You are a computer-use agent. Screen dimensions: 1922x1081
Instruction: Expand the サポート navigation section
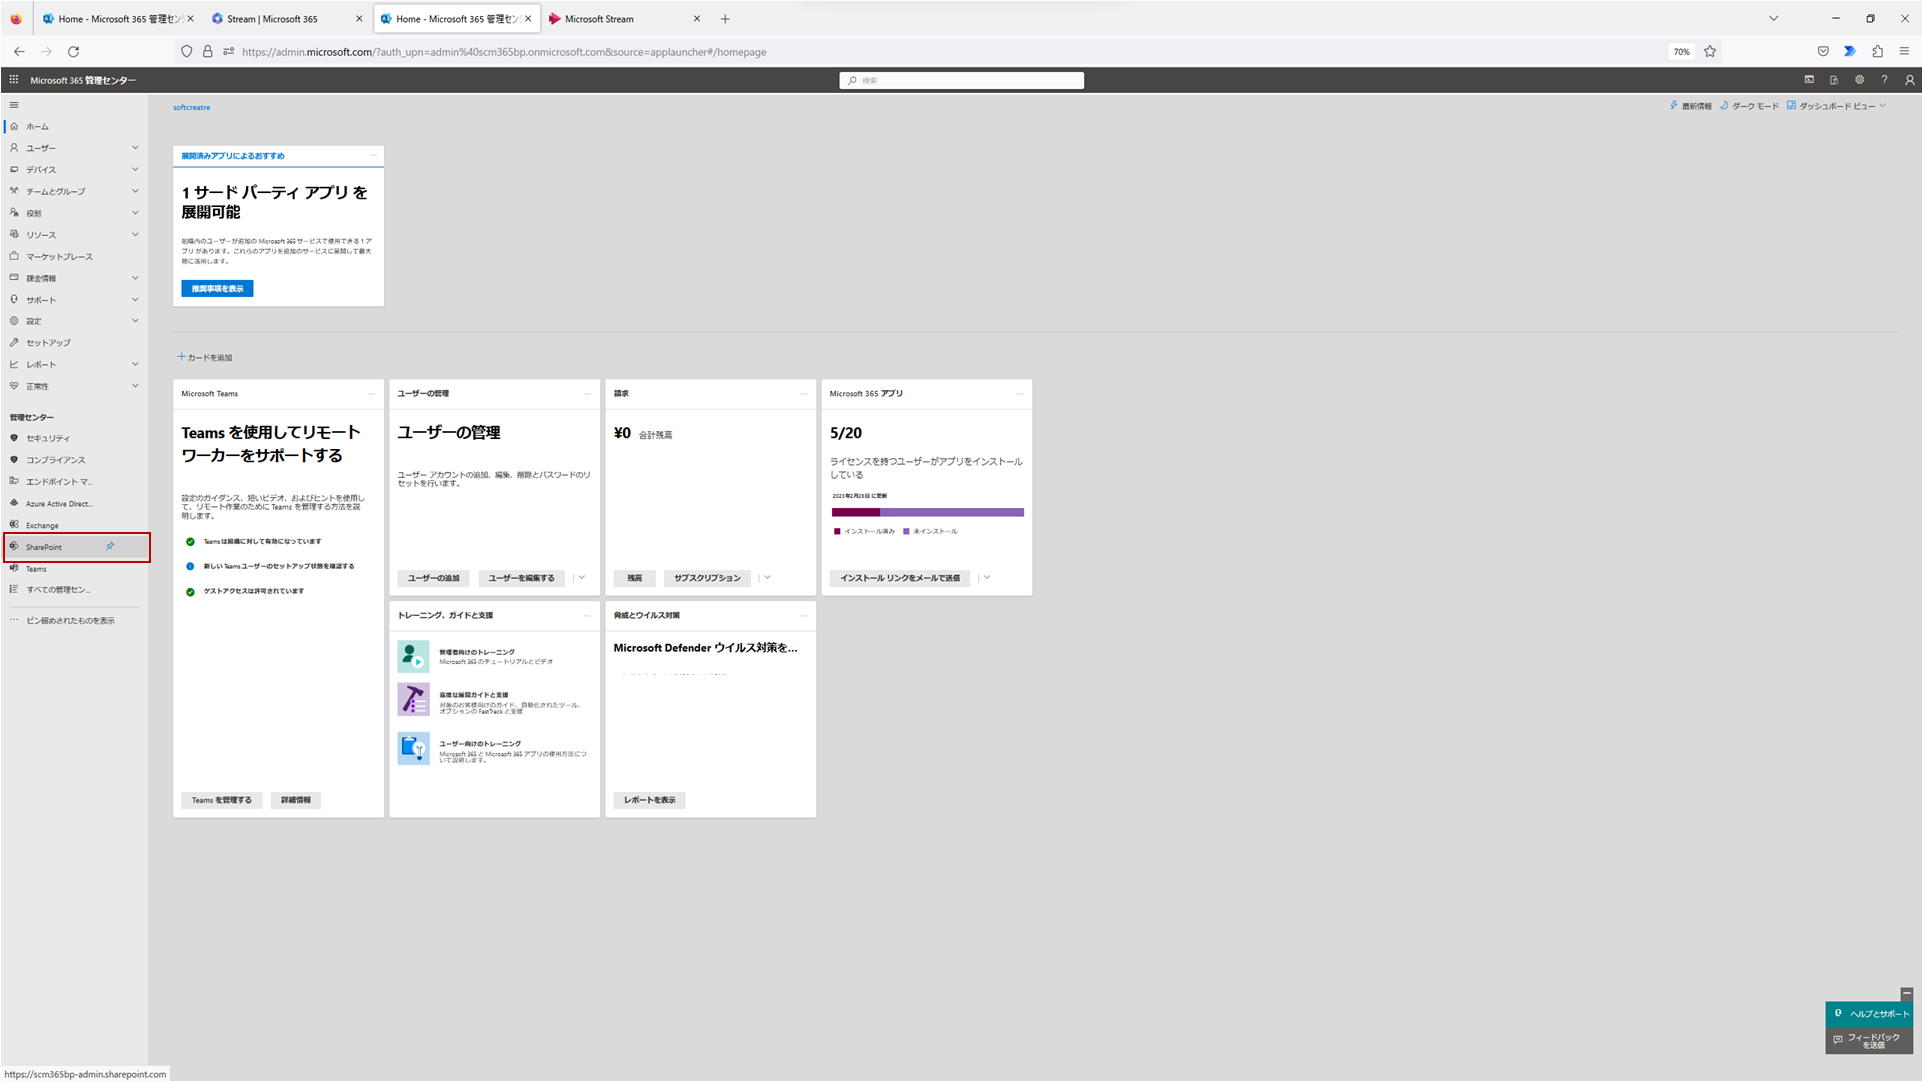(x=135, y=300)
